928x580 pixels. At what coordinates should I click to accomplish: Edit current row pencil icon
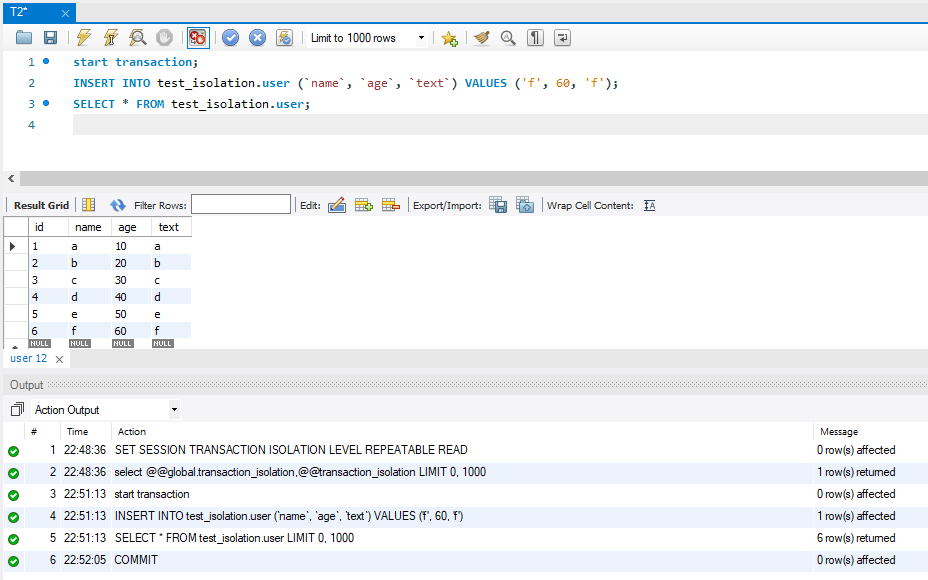337,205
